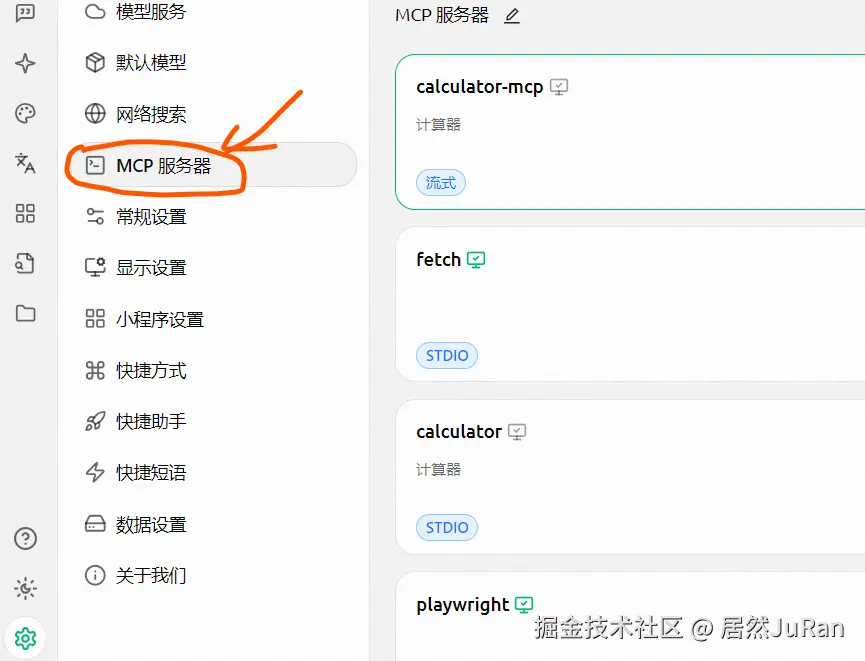The image size is (865, 661).
Task: Open the translate icon
Action: point(25,163)
